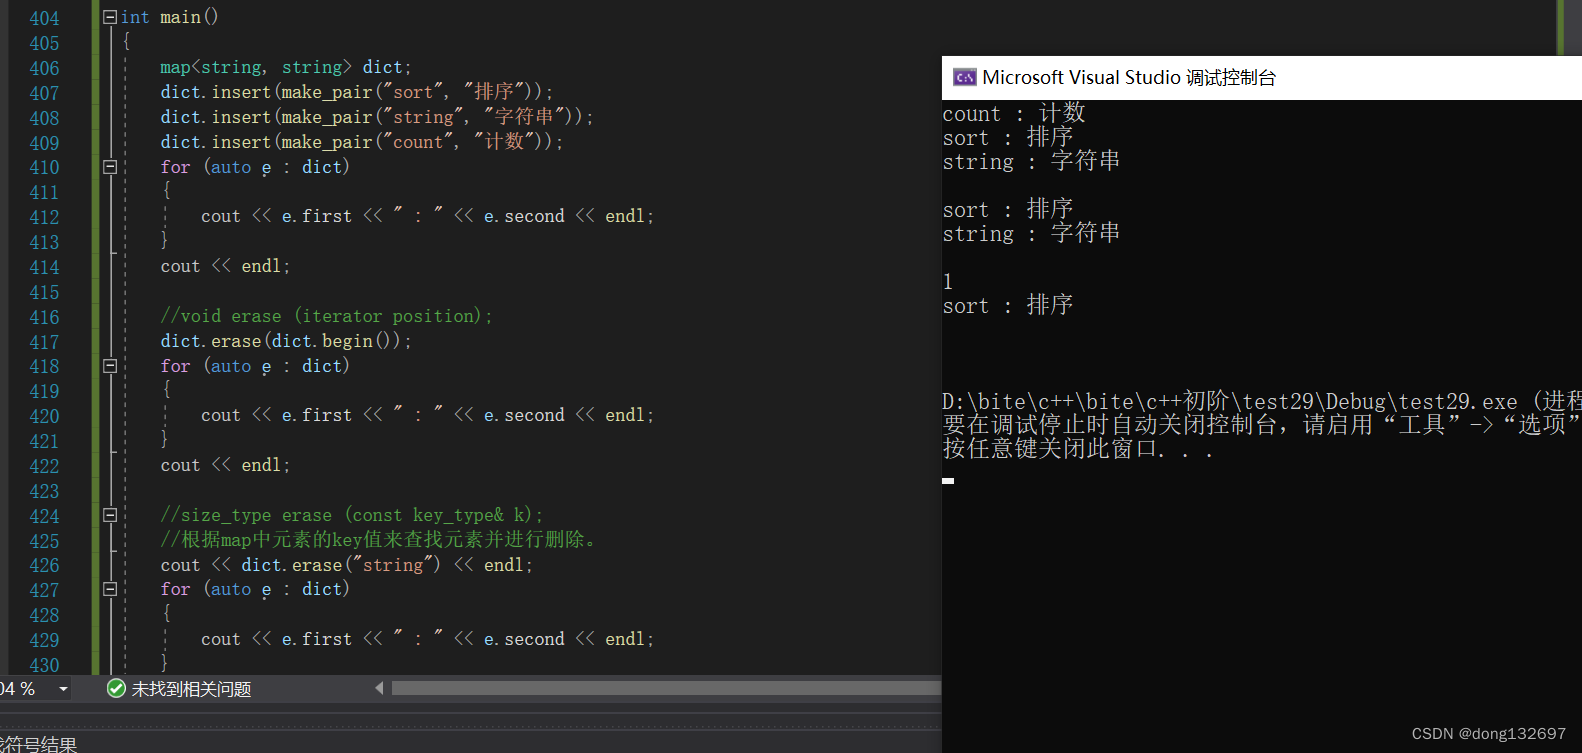Click line number 417
Viewport: 1582px width, 753px height.
click(x=44, y=342)
